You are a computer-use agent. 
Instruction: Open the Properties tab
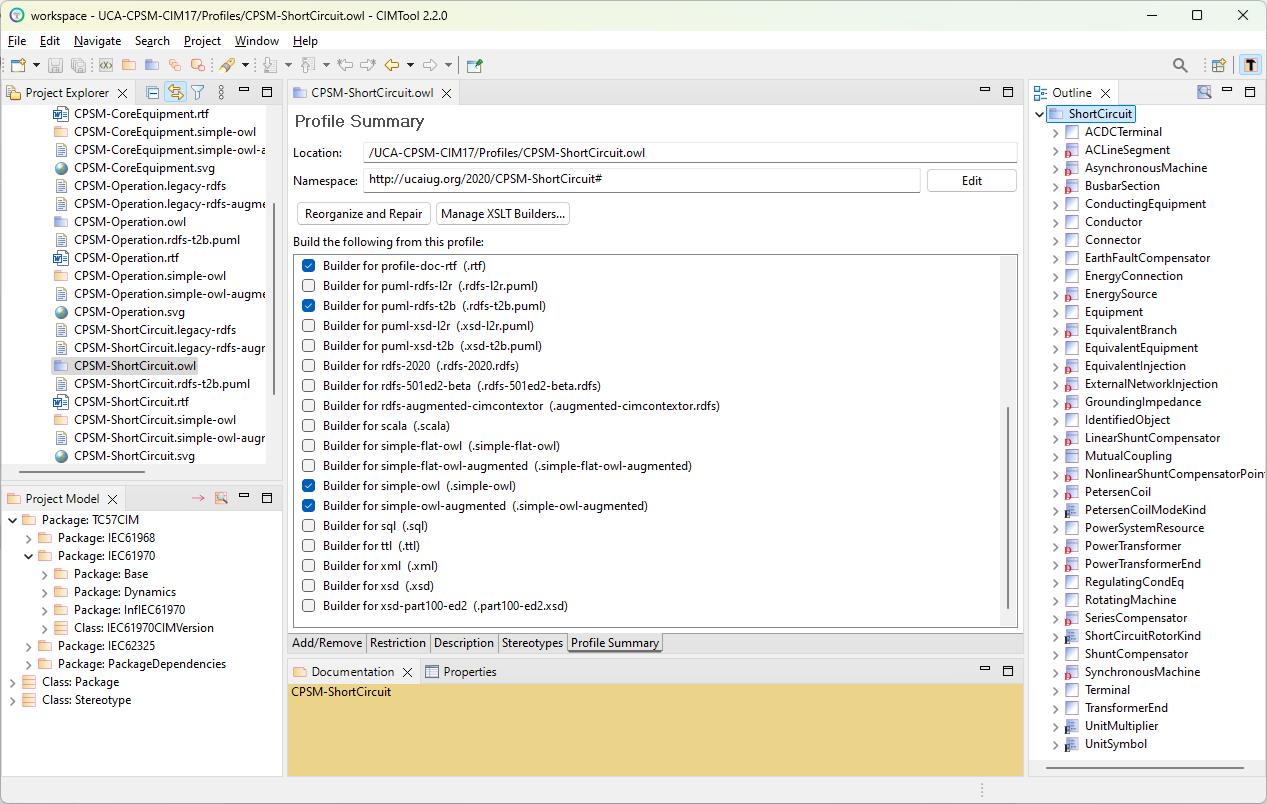(461, 672)
